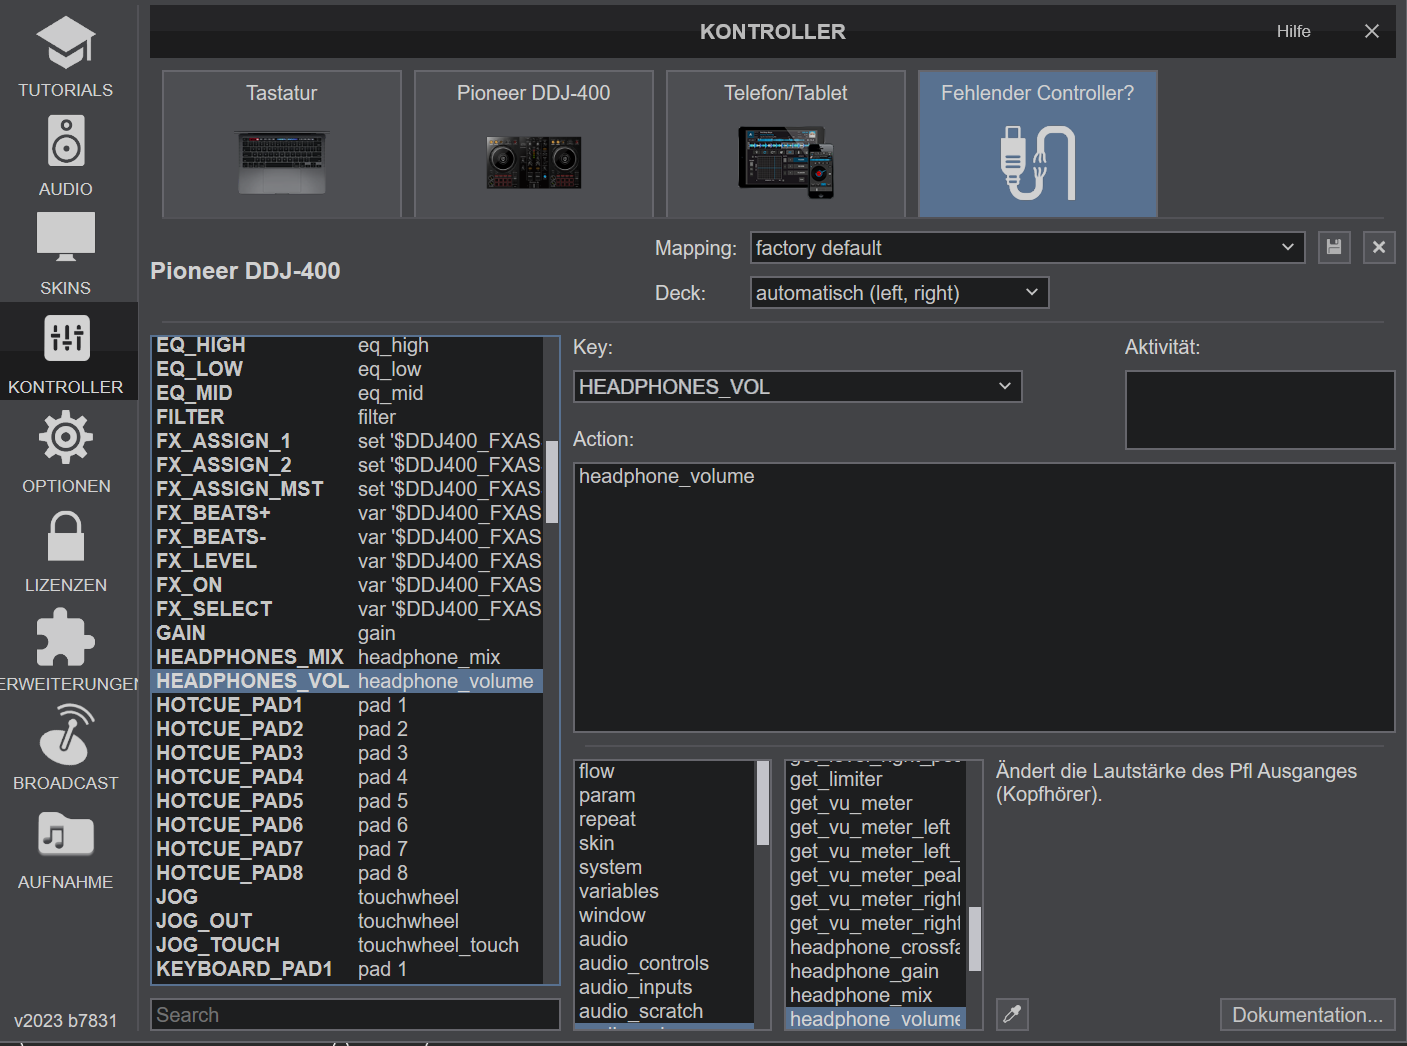Close the Kontroller settings window
This screenshot has width=1407, height=1046.
tap(1372, 31)
